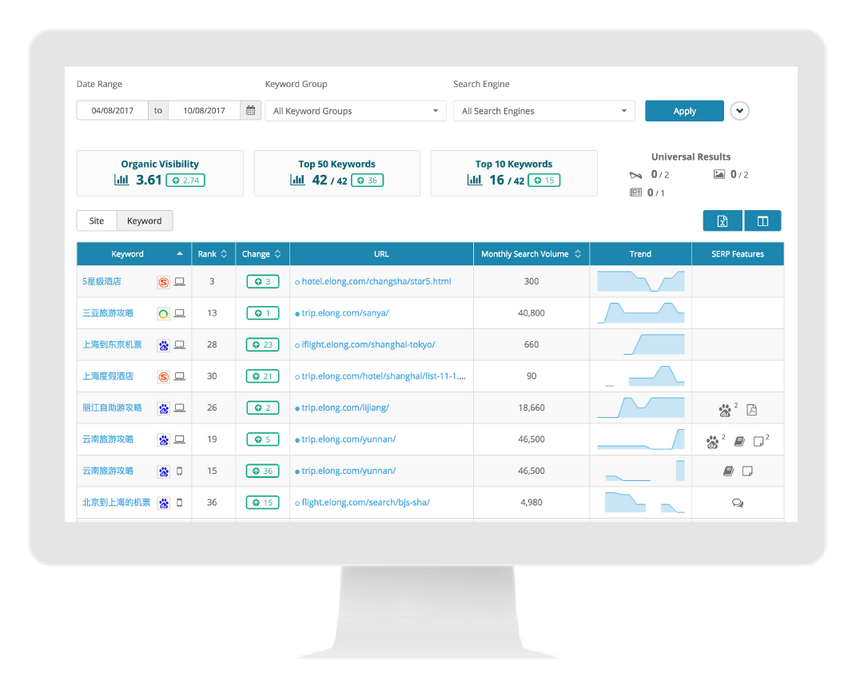Viewport: 856px width, 684px height.
Task: Open the All Keyword Groups dropdown
Action: [355, 110]
